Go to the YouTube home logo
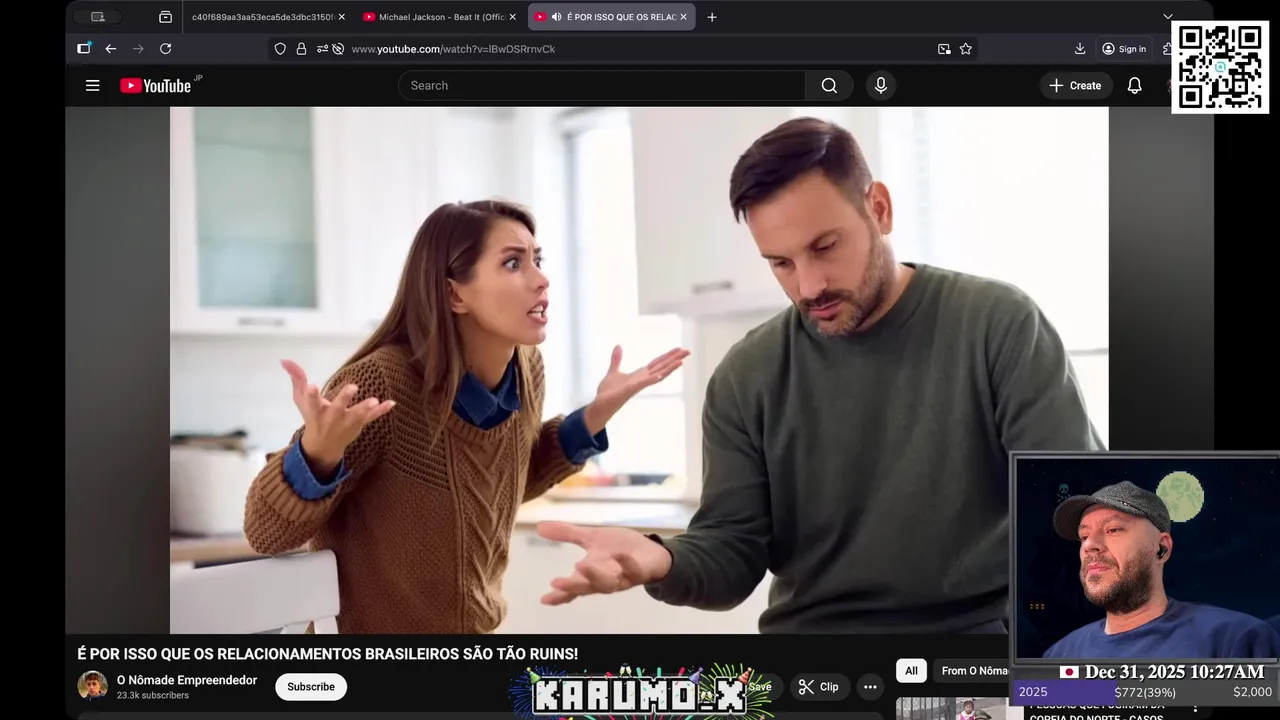 [156, 86]
